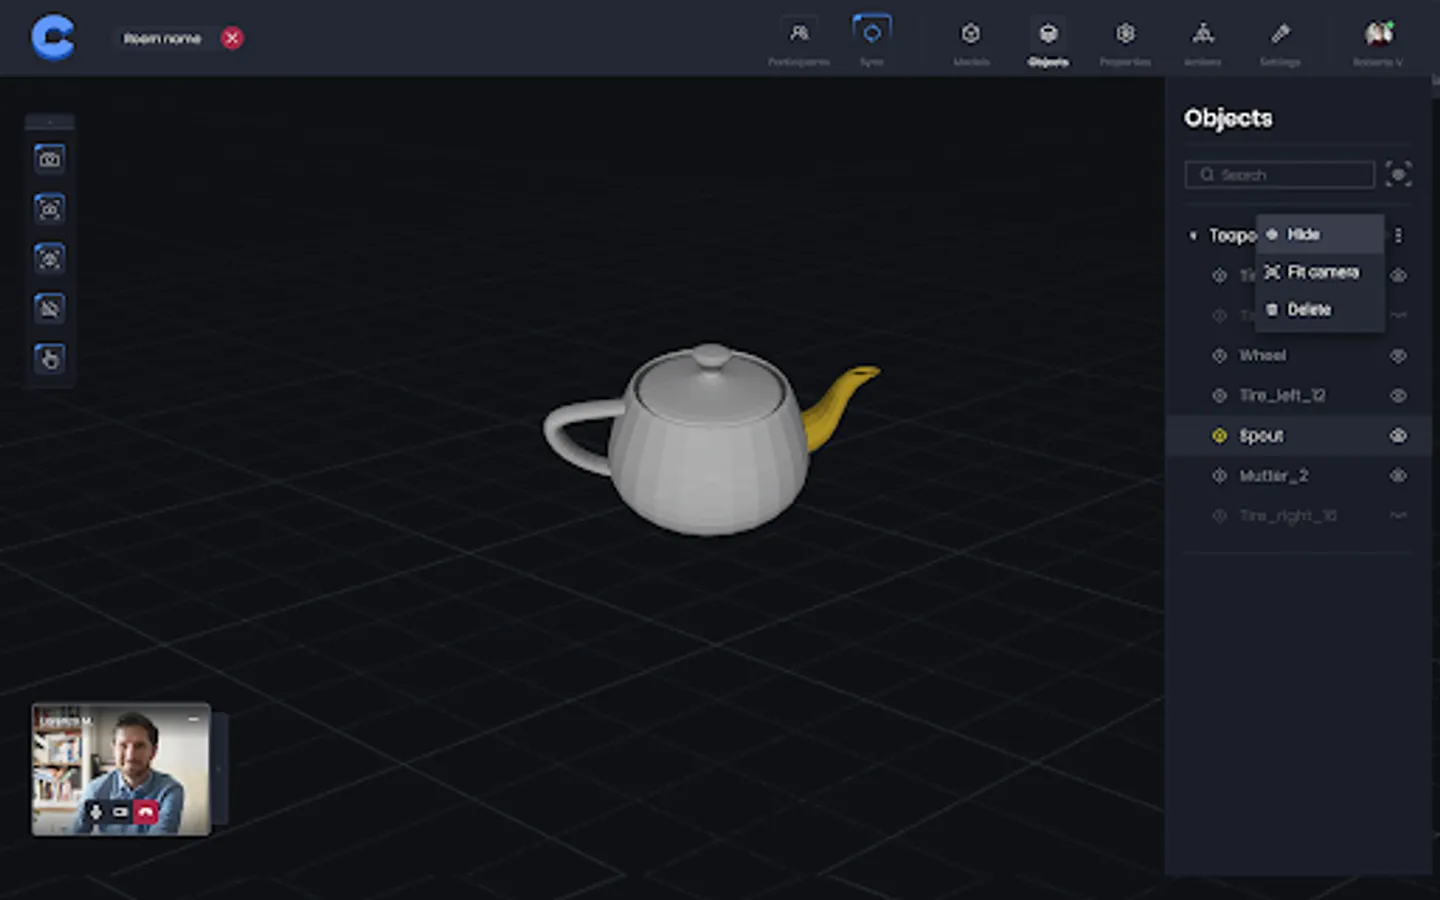The height and width of the screenshot is (900, 1440).
Task: Toggle the camera in the video call
Action: point(120,812)
